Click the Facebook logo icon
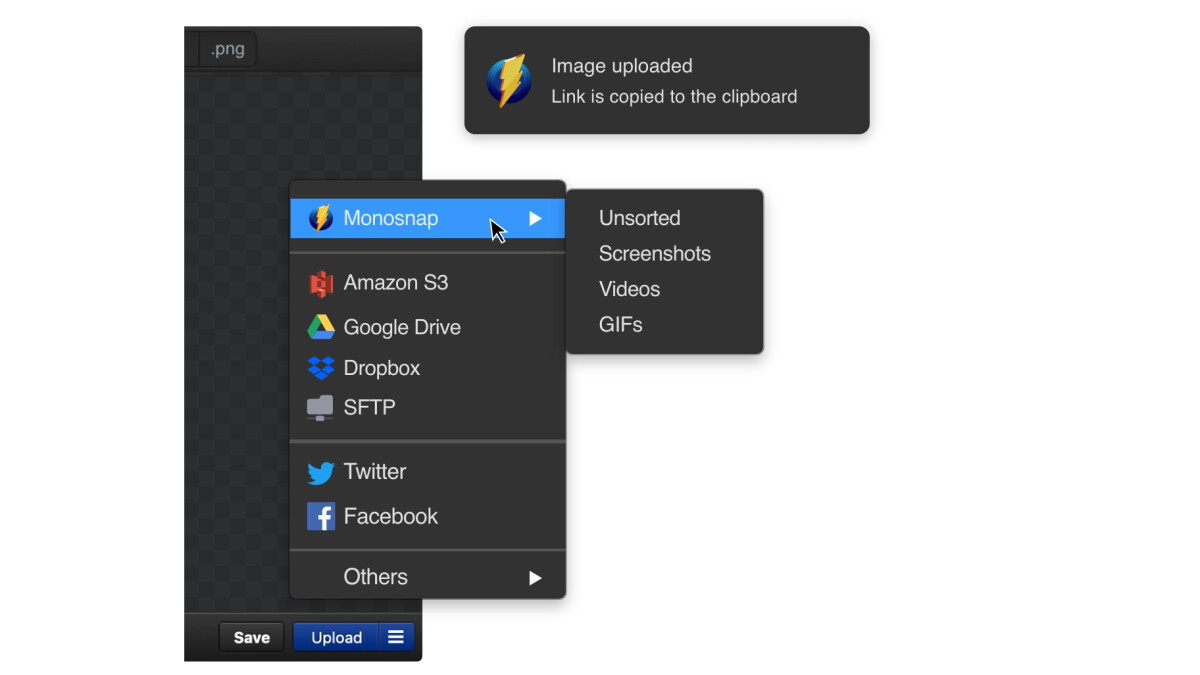 tap(320, 516)
